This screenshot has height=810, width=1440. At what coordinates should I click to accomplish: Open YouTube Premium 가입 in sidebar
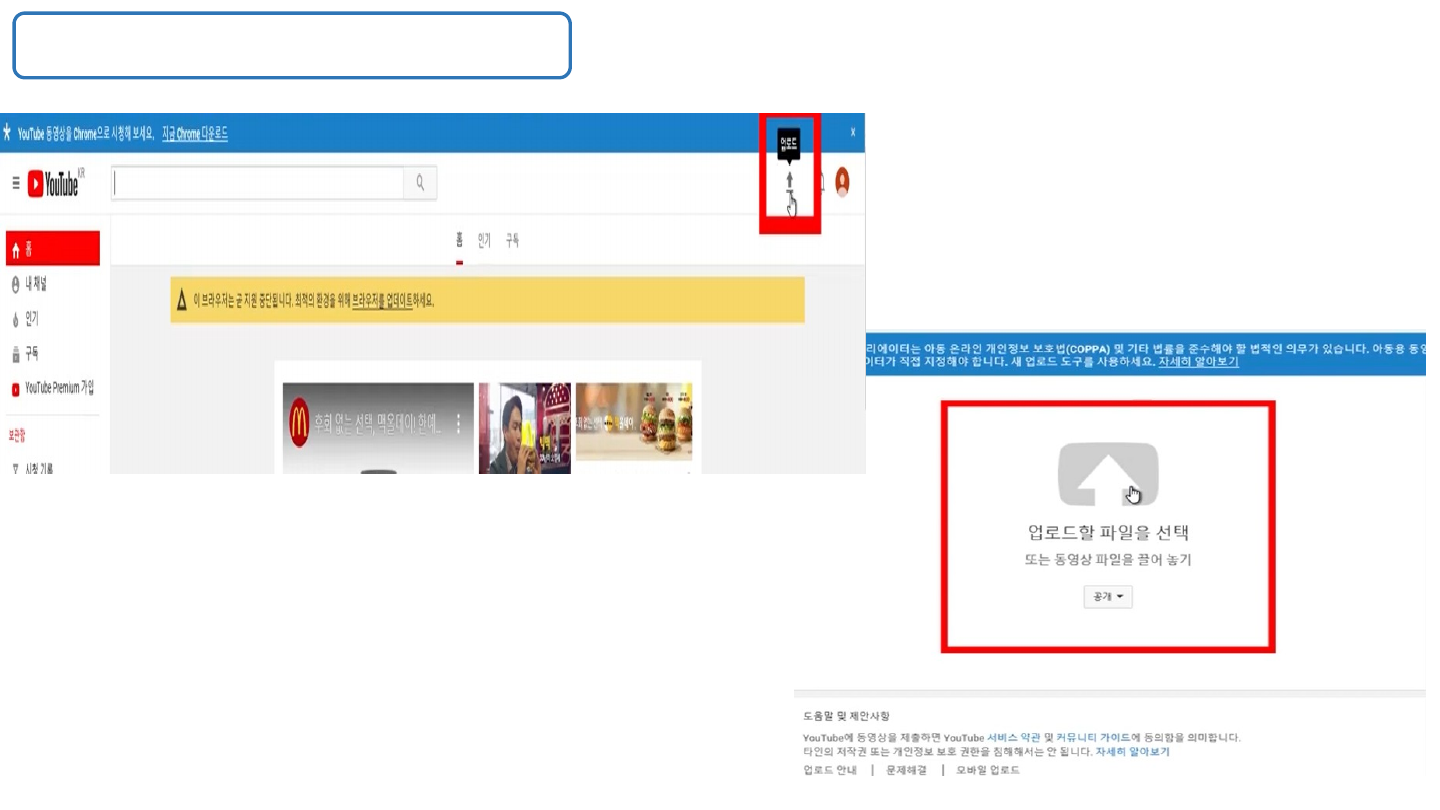point(58,388)
